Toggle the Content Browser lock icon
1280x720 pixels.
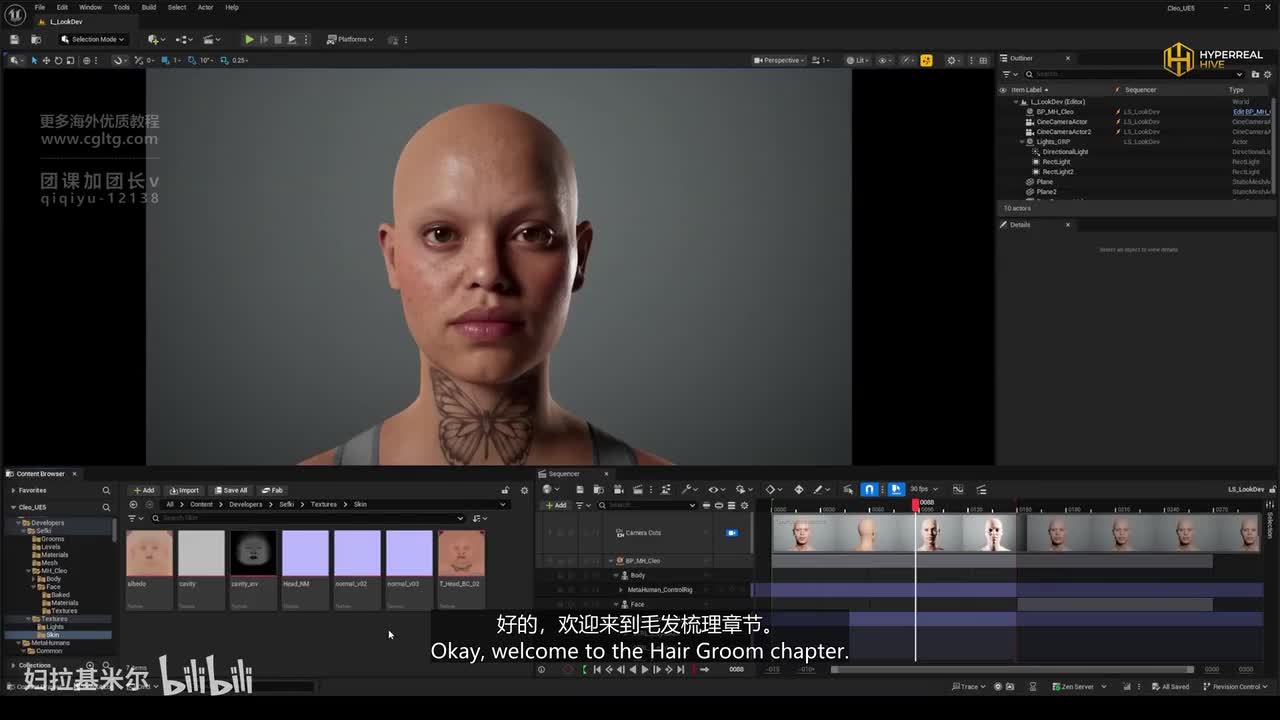point(505,490)
